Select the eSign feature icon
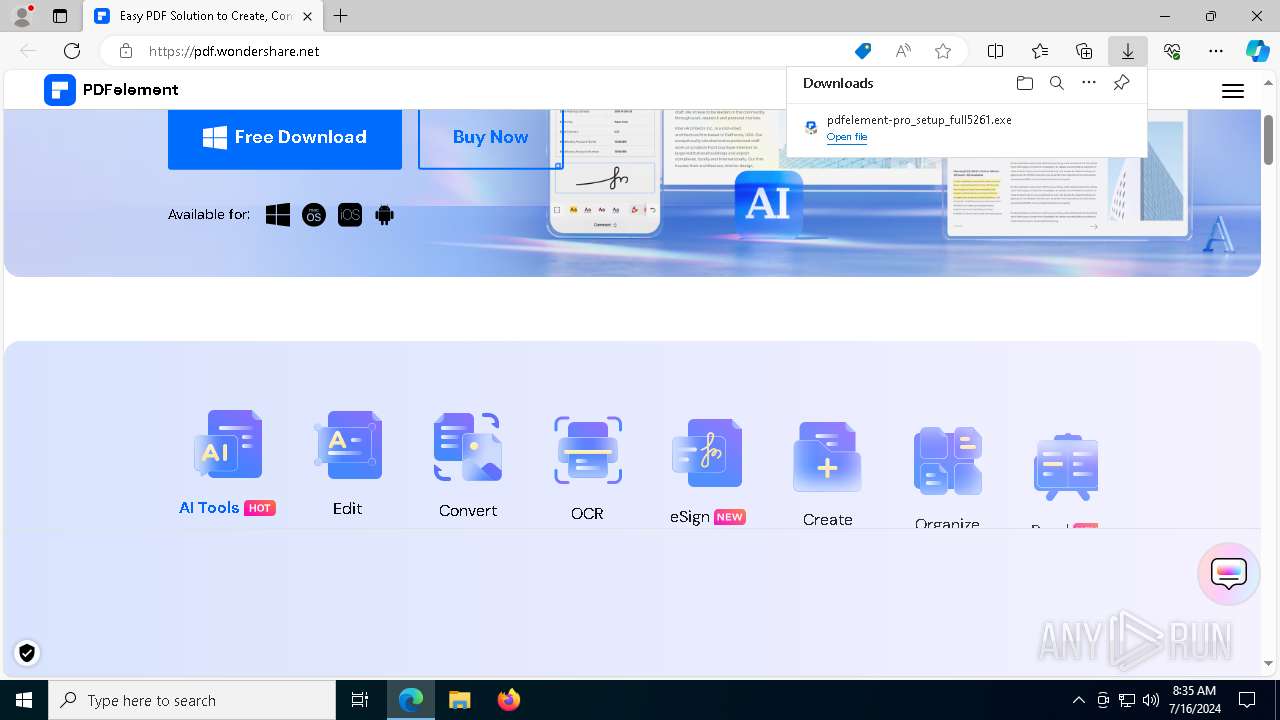The height and width of the screenshot is (720, 1280). (707, 453)
